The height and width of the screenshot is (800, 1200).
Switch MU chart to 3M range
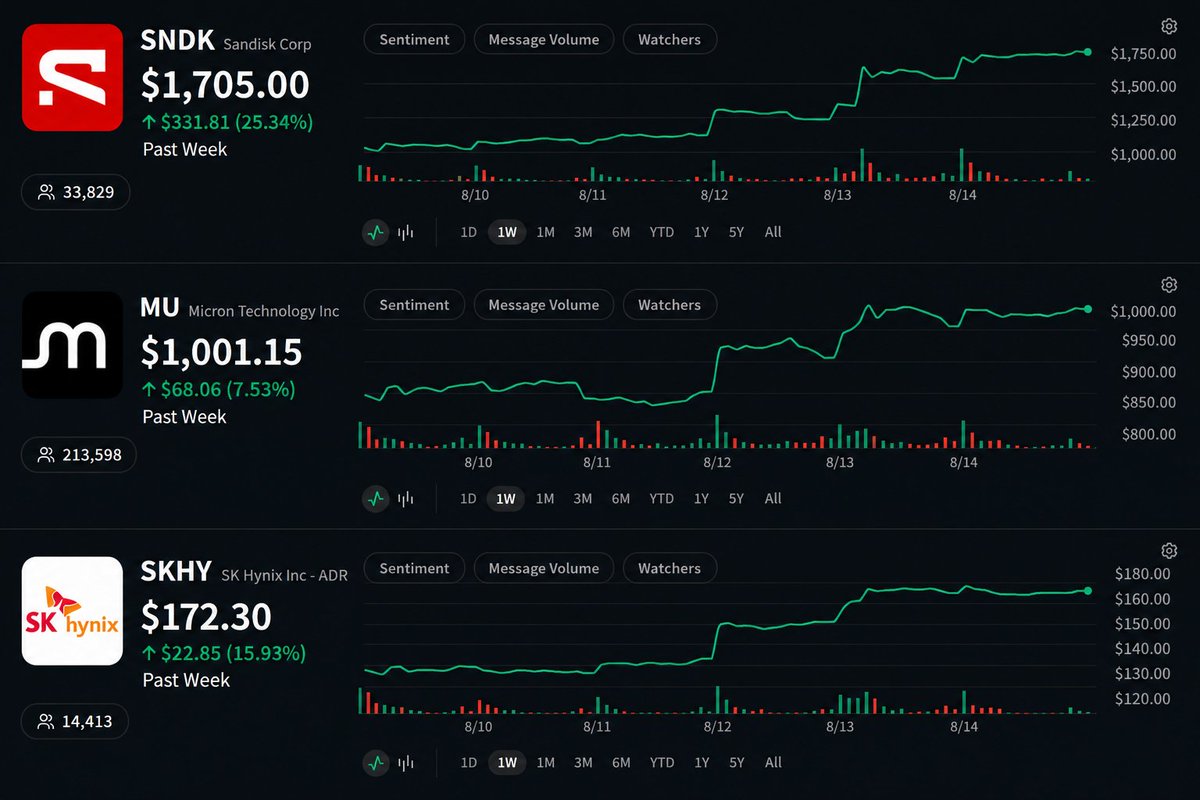tap(583, 498)
